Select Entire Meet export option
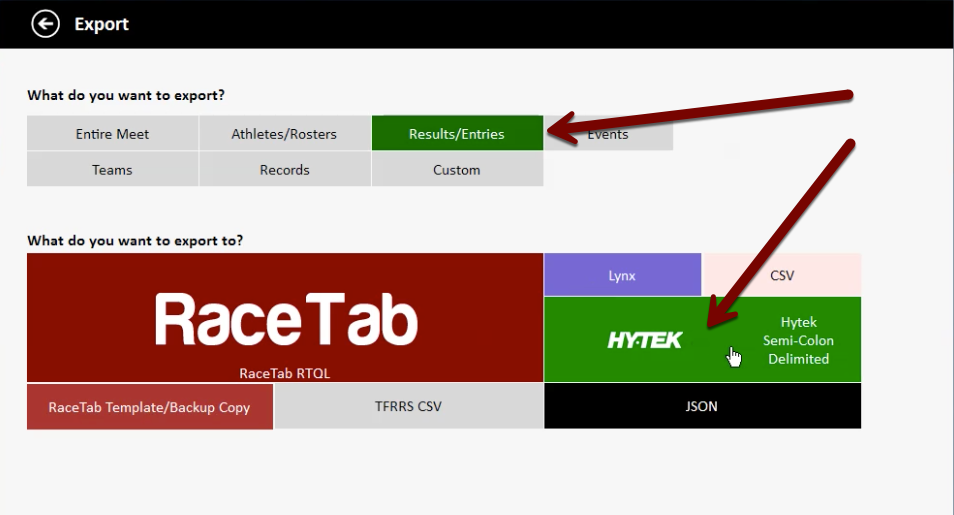The image size is (954, 515). click(113, 133)
